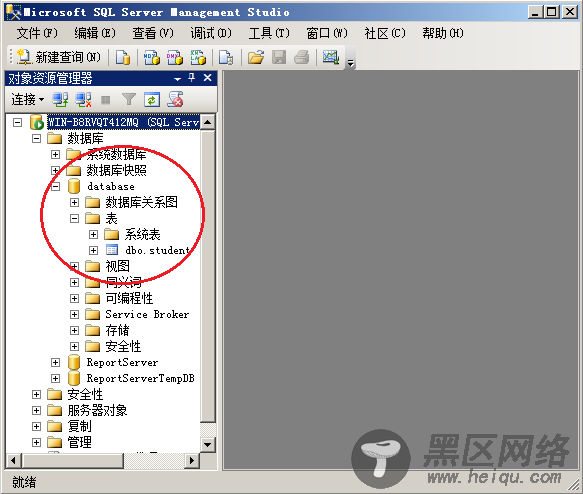Expand the ReportServer database node
Viewport: 583px width, 494px height.
55,362
